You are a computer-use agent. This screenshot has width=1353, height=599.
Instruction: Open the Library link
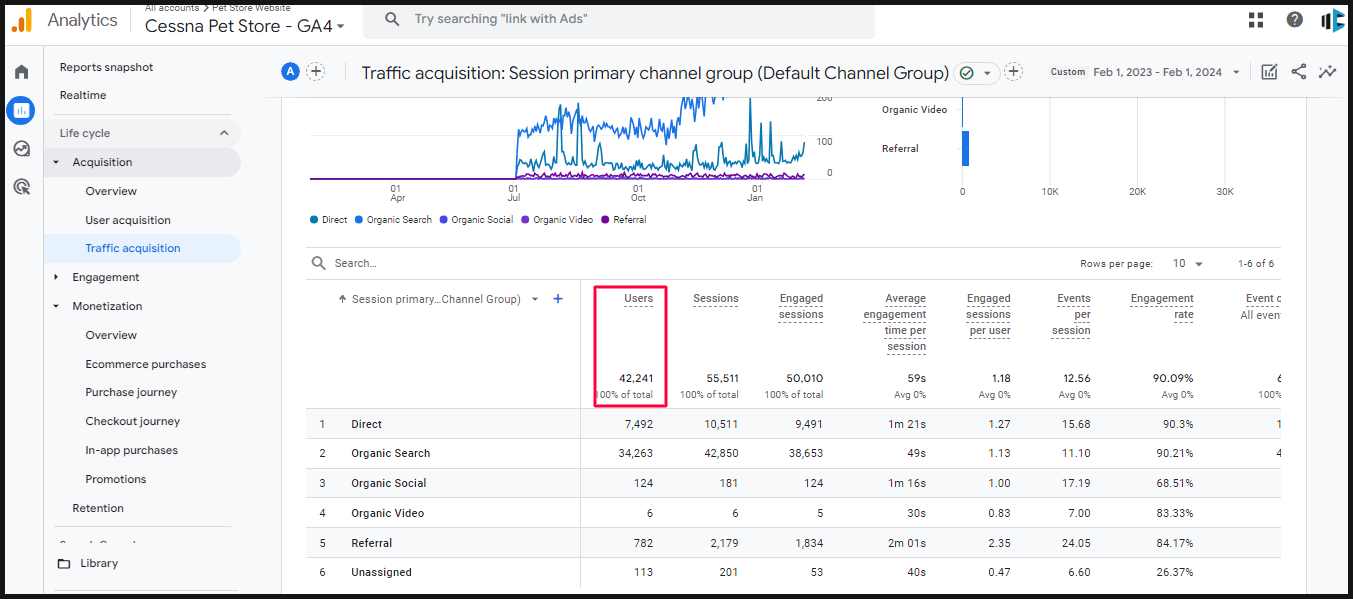coord(99,563)
